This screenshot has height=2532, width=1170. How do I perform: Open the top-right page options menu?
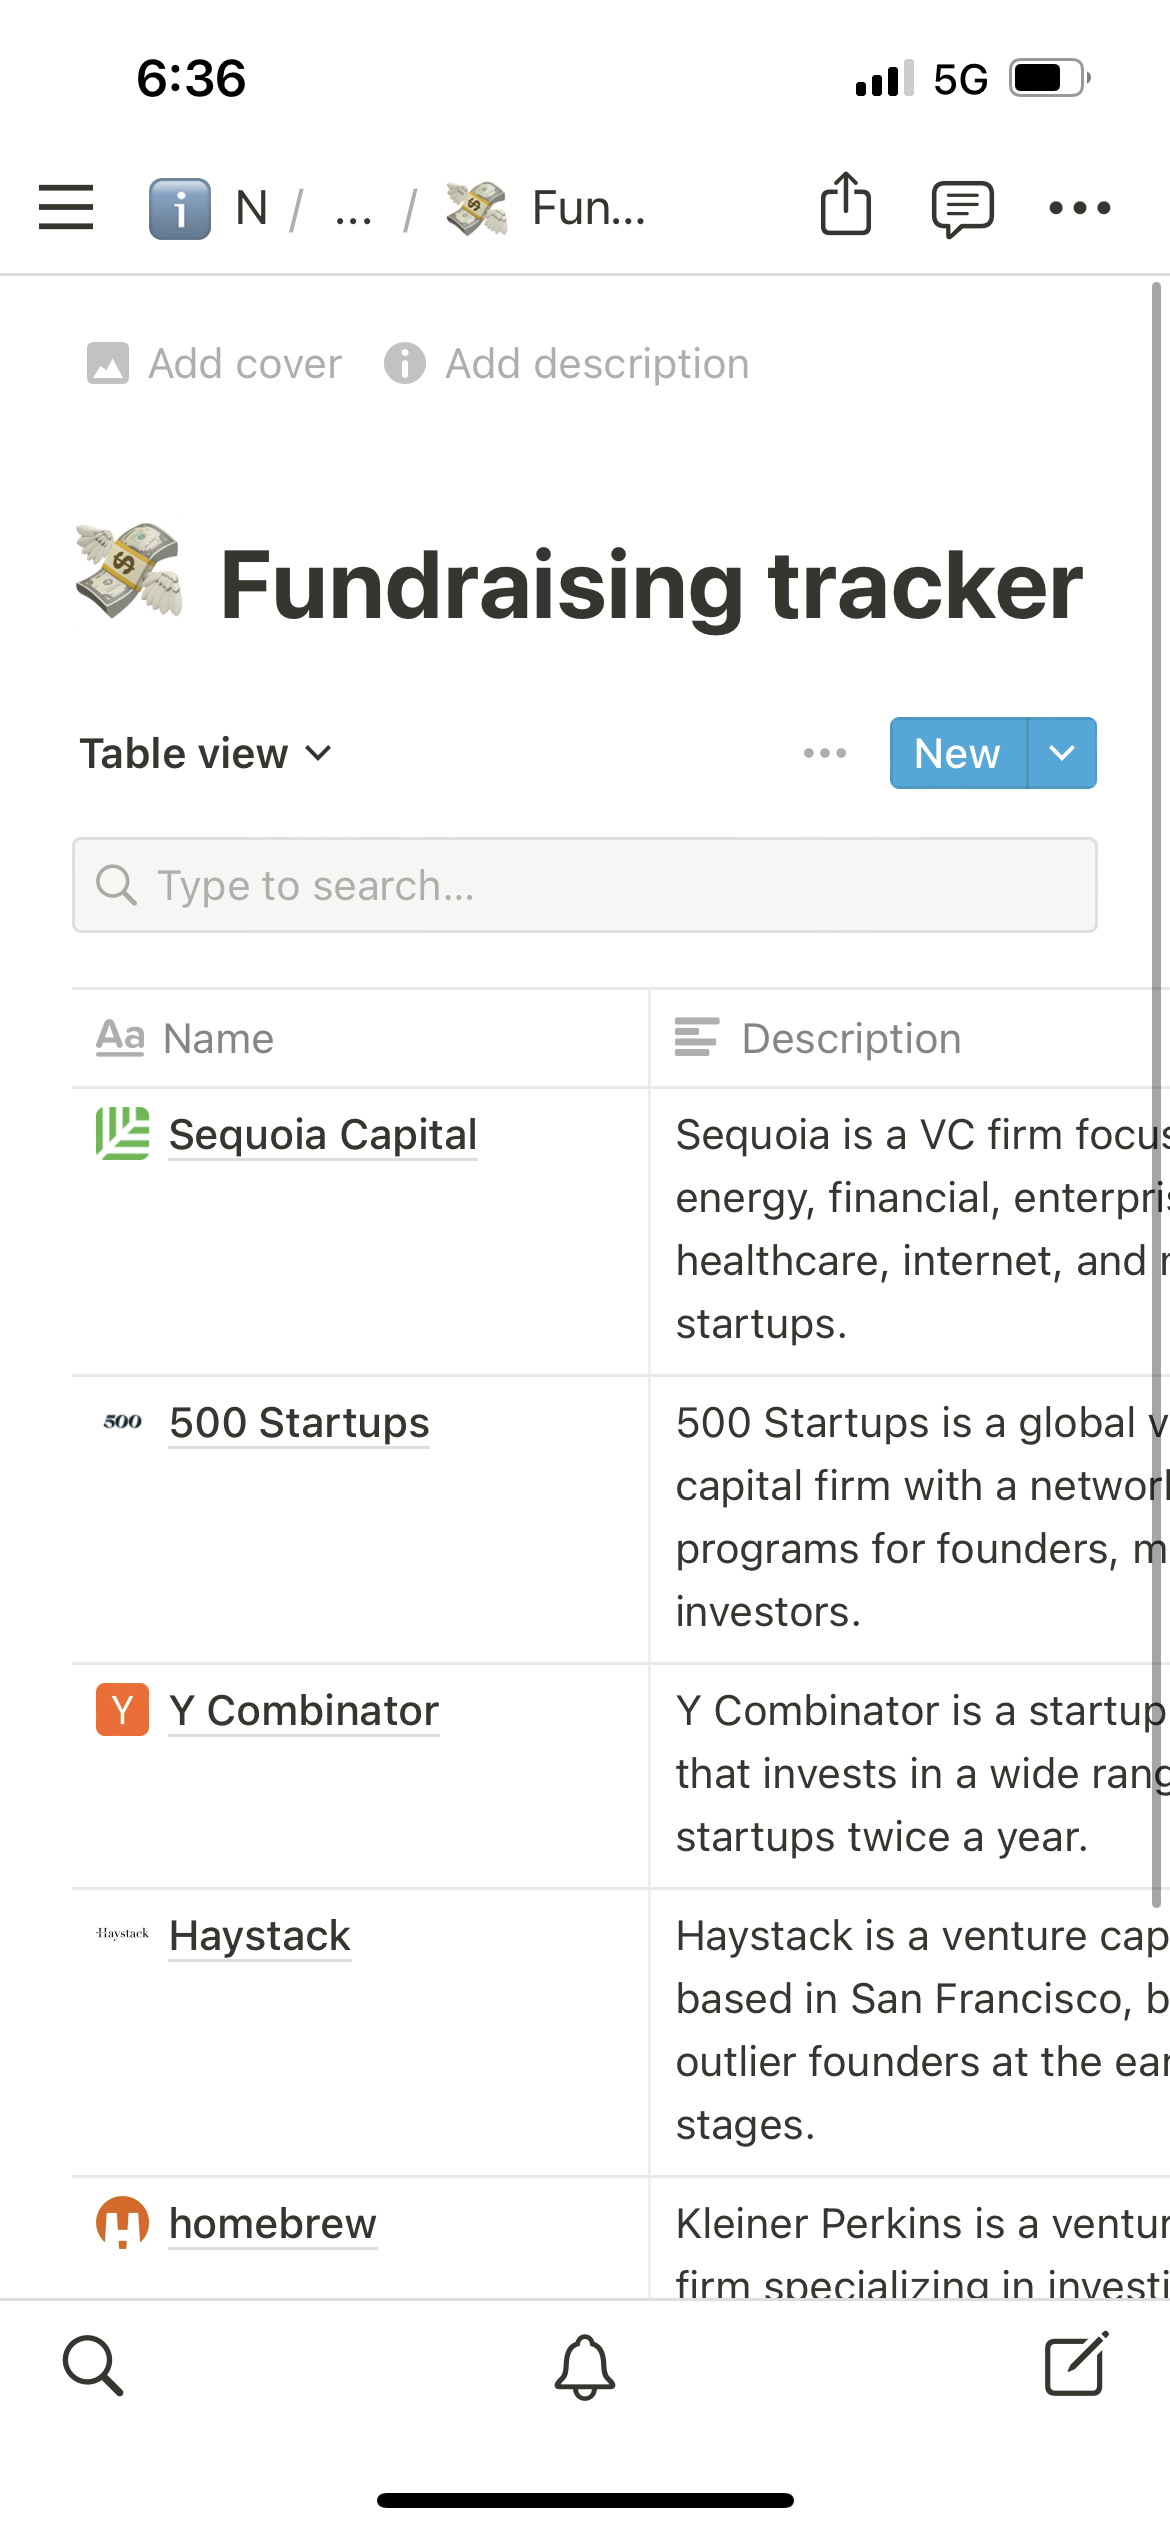click(1079, 208)
